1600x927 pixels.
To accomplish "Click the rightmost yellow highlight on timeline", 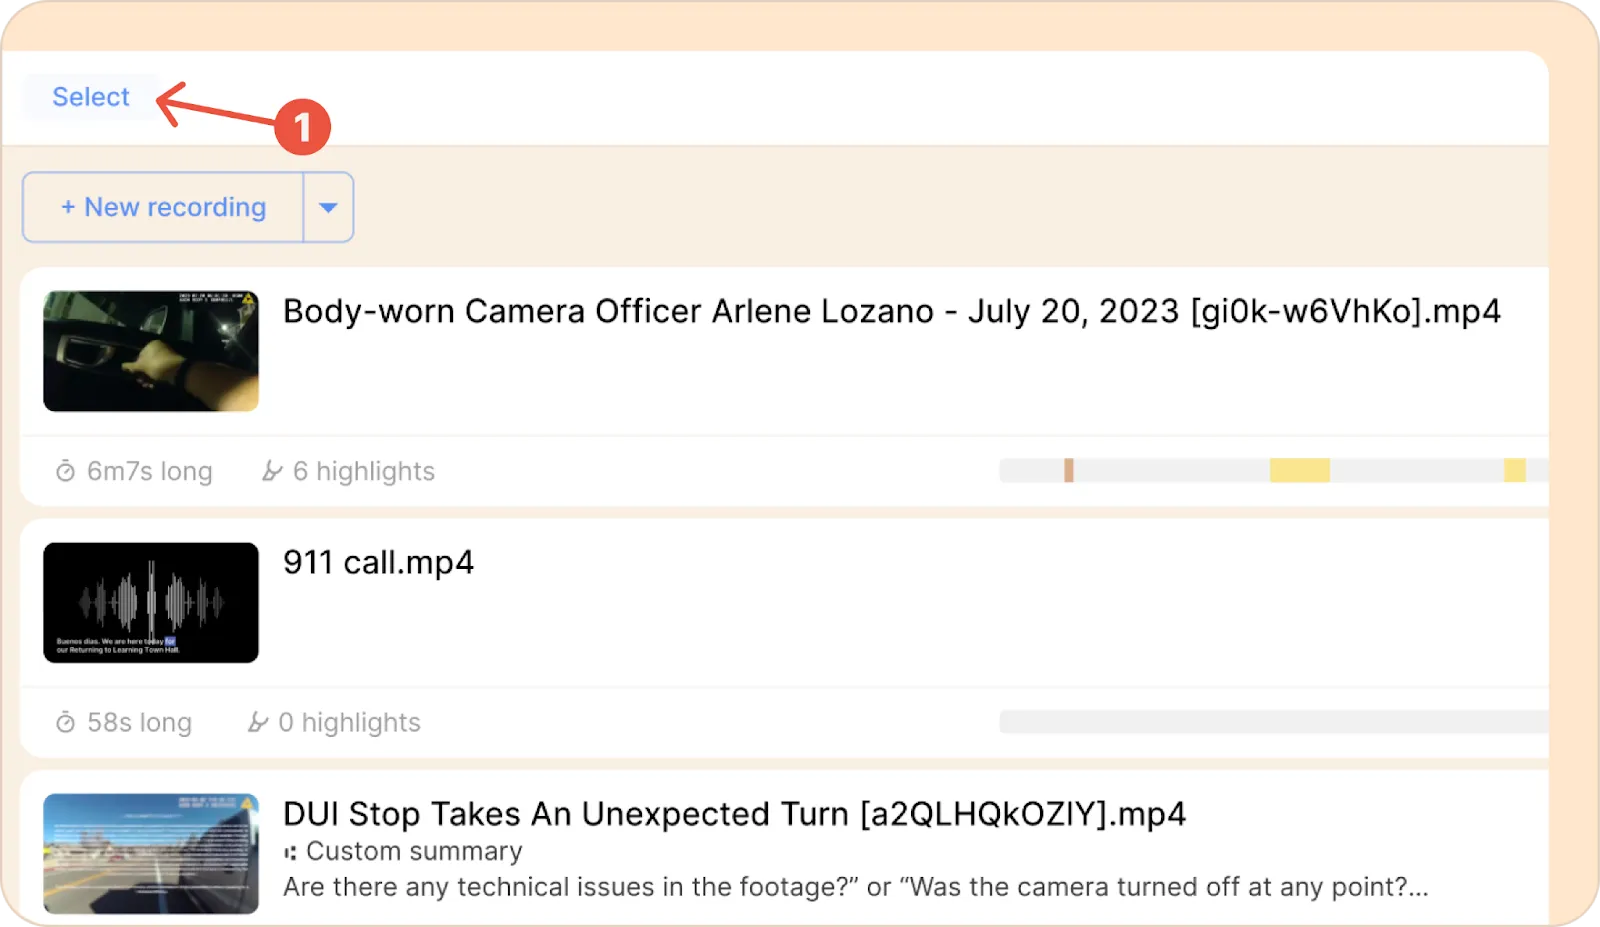I will click(1514, 470).
